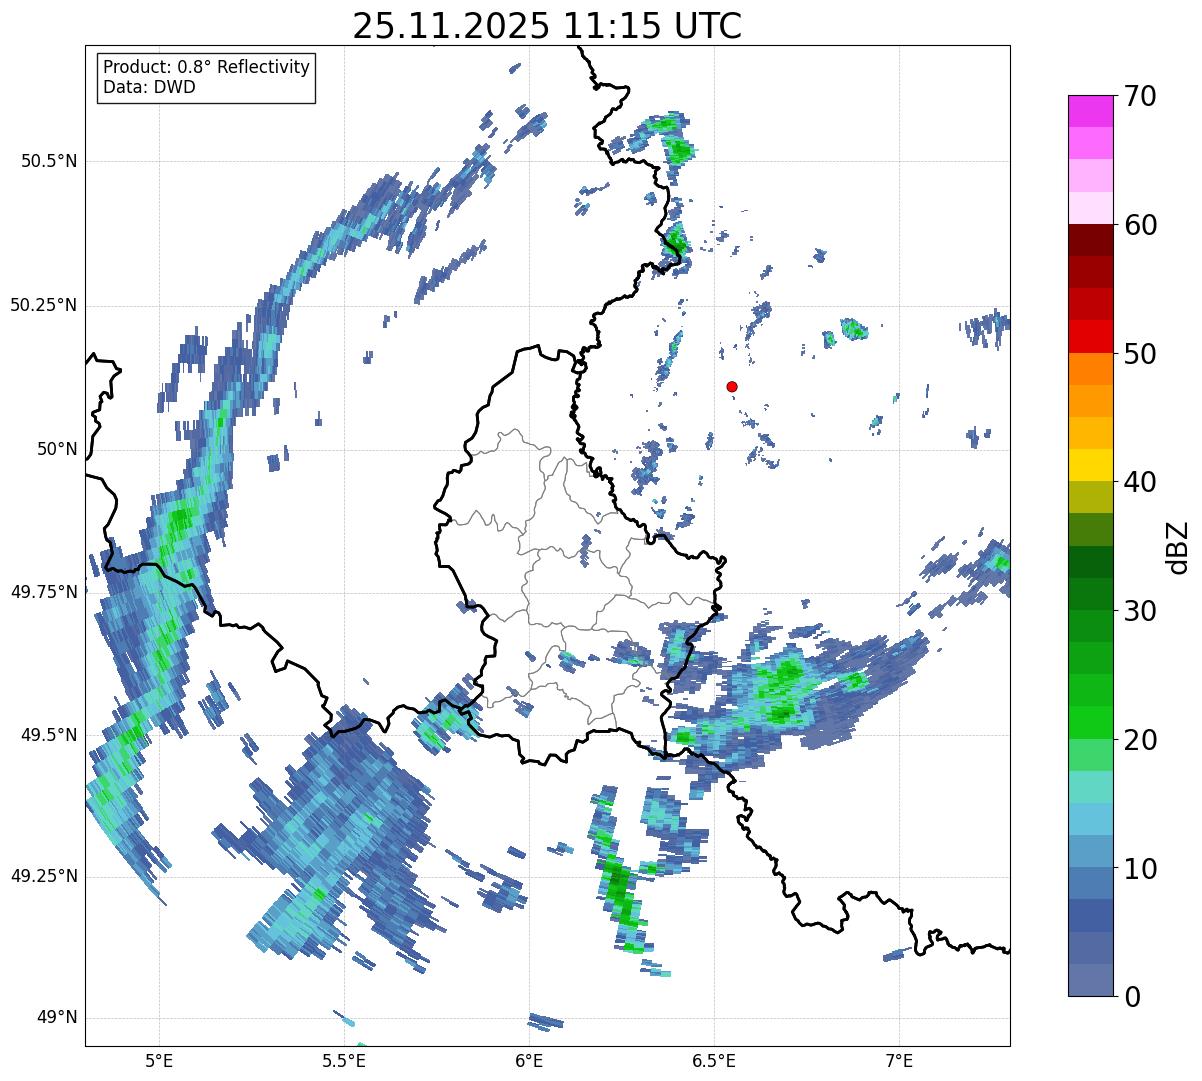Click the '50.25°N' latitude label
This screenshot has width=1202, height=1081.
43,305
